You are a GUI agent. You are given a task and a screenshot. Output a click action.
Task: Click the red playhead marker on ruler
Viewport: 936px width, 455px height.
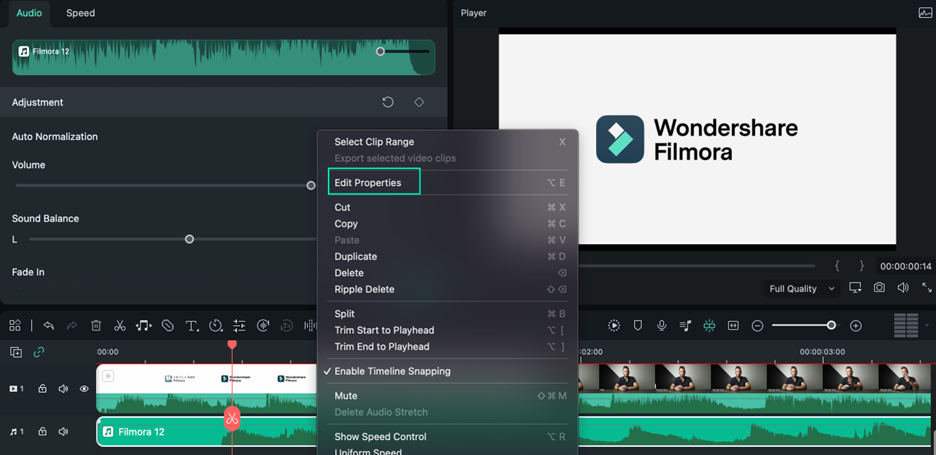(x=232, y=345)
